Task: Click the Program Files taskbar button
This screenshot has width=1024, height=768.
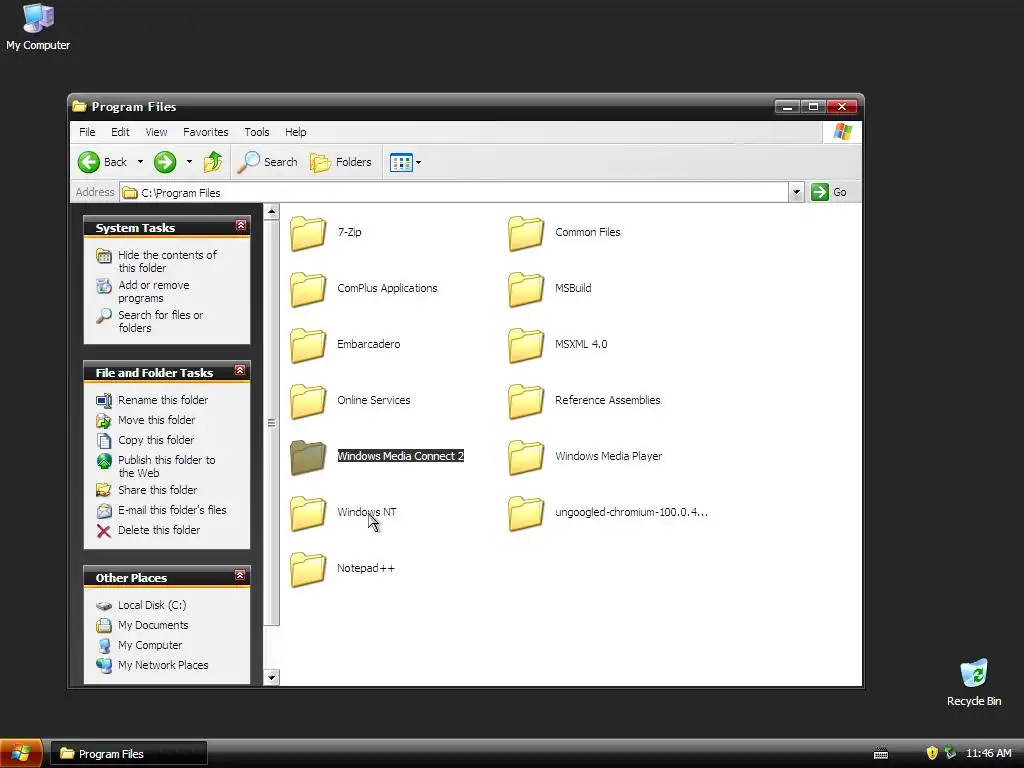Action: 129,754
